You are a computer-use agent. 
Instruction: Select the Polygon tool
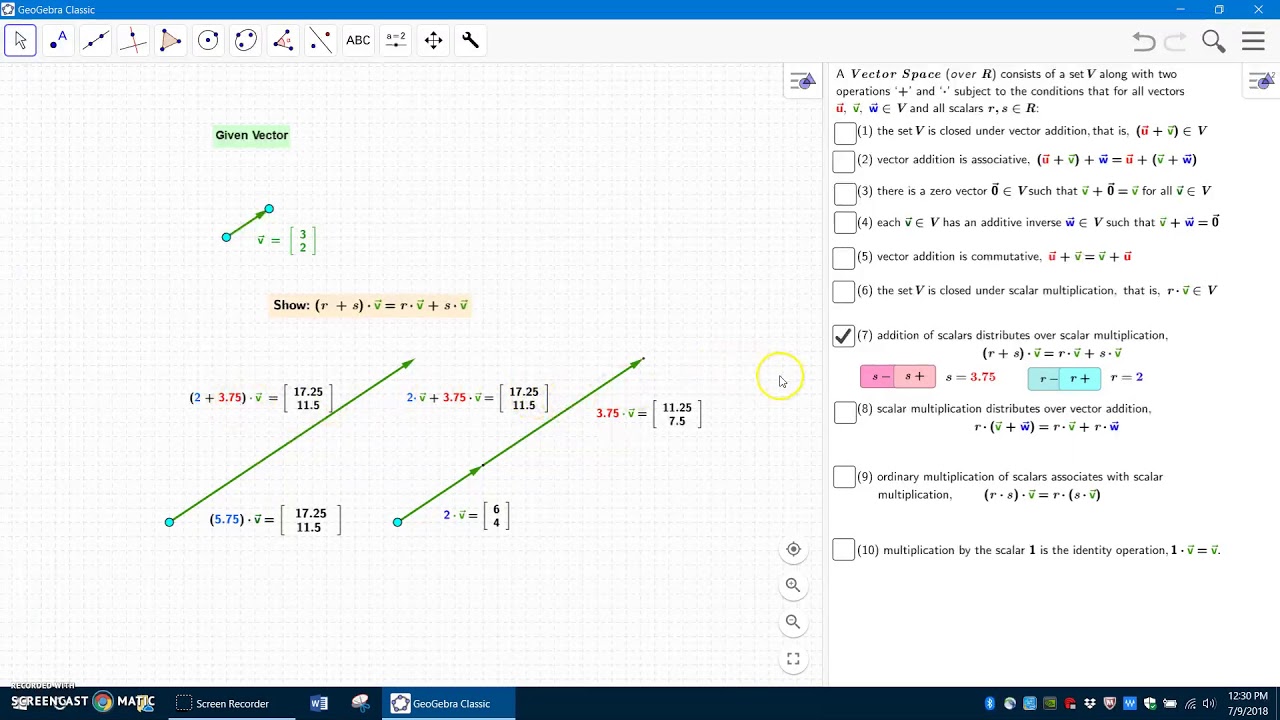[x=170, y=40]
